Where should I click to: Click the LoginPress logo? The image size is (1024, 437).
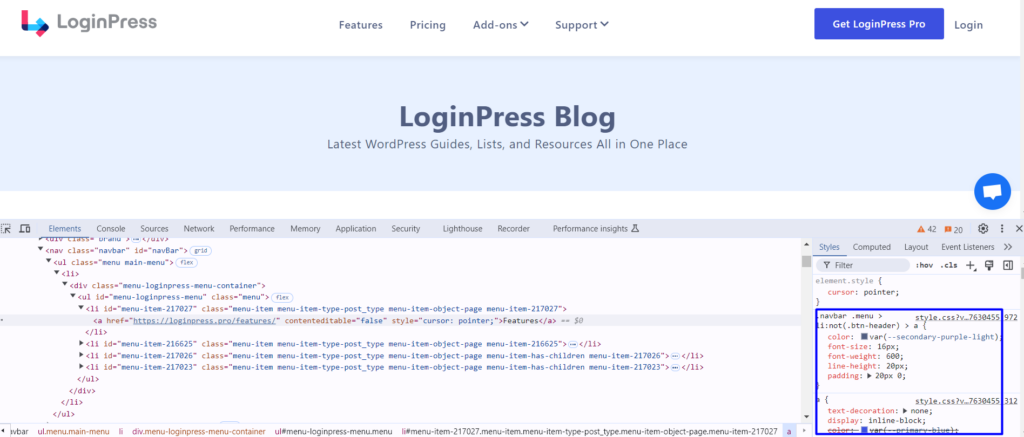89,23
